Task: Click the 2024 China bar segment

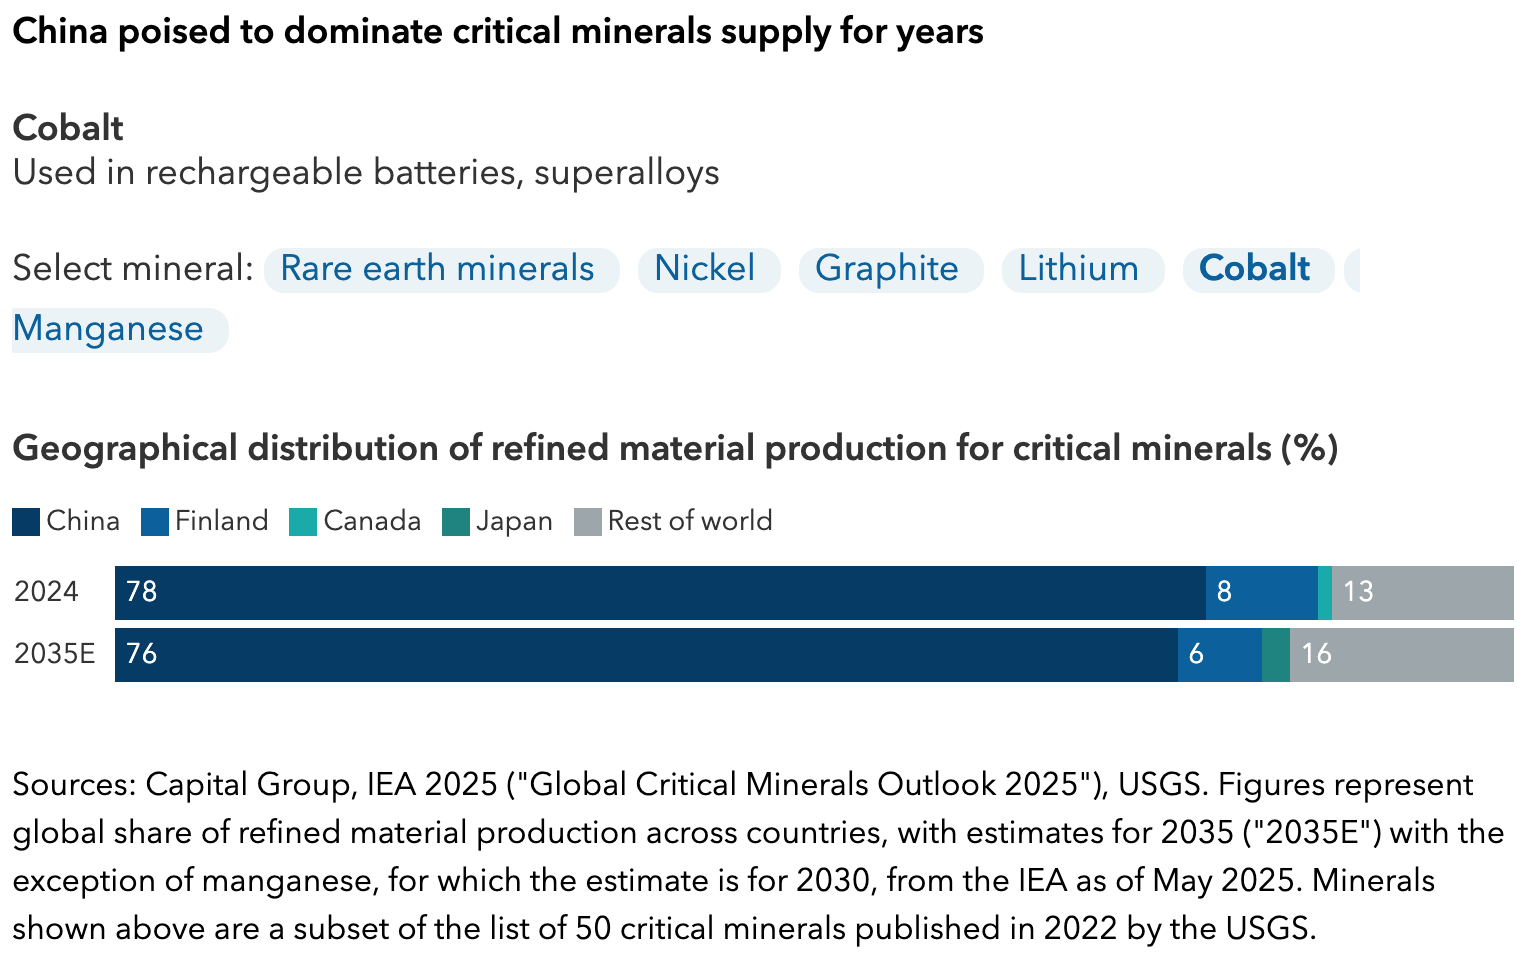Action: (660, 593)
